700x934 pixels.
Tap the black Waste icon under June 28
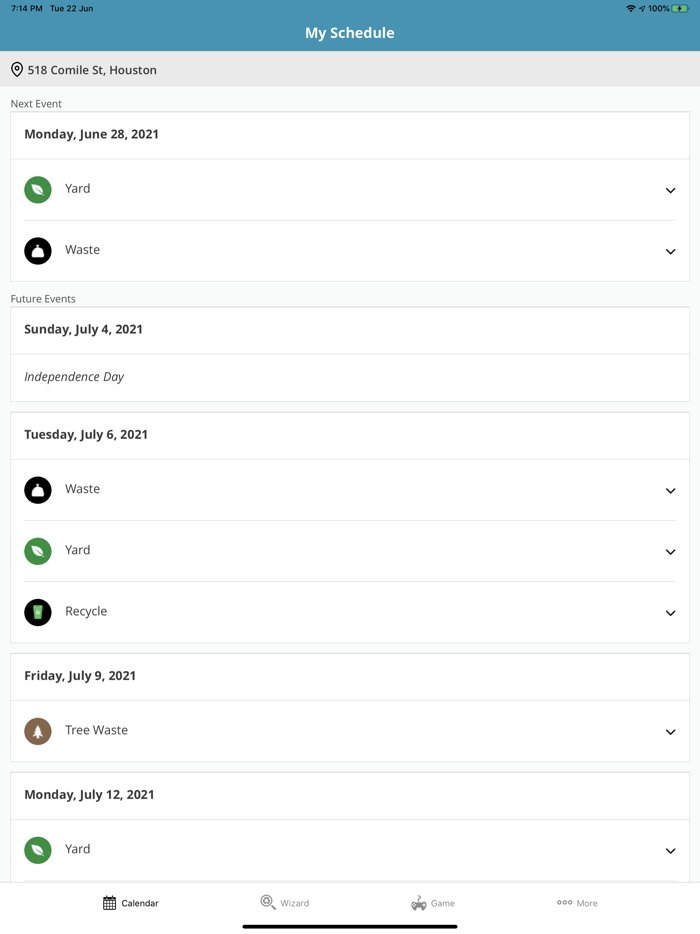click(38, 250)
